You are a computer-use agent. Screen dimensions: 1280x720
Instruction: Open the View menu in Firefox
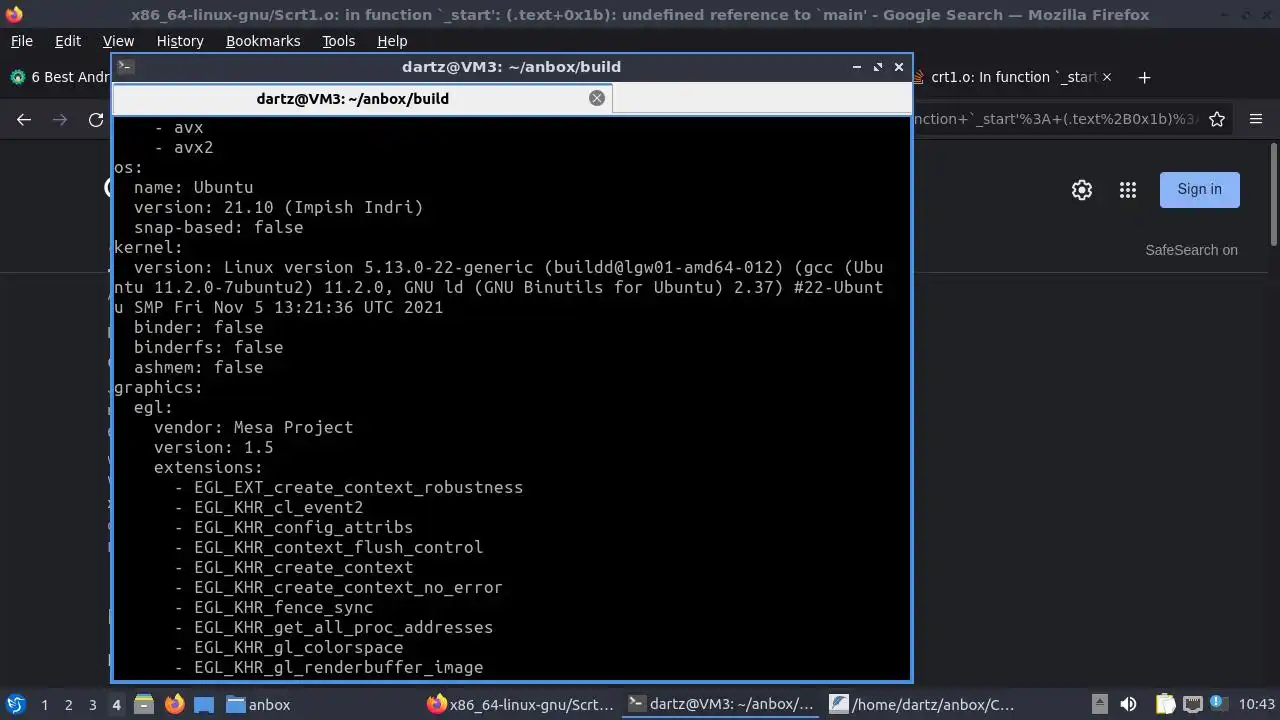118,41
